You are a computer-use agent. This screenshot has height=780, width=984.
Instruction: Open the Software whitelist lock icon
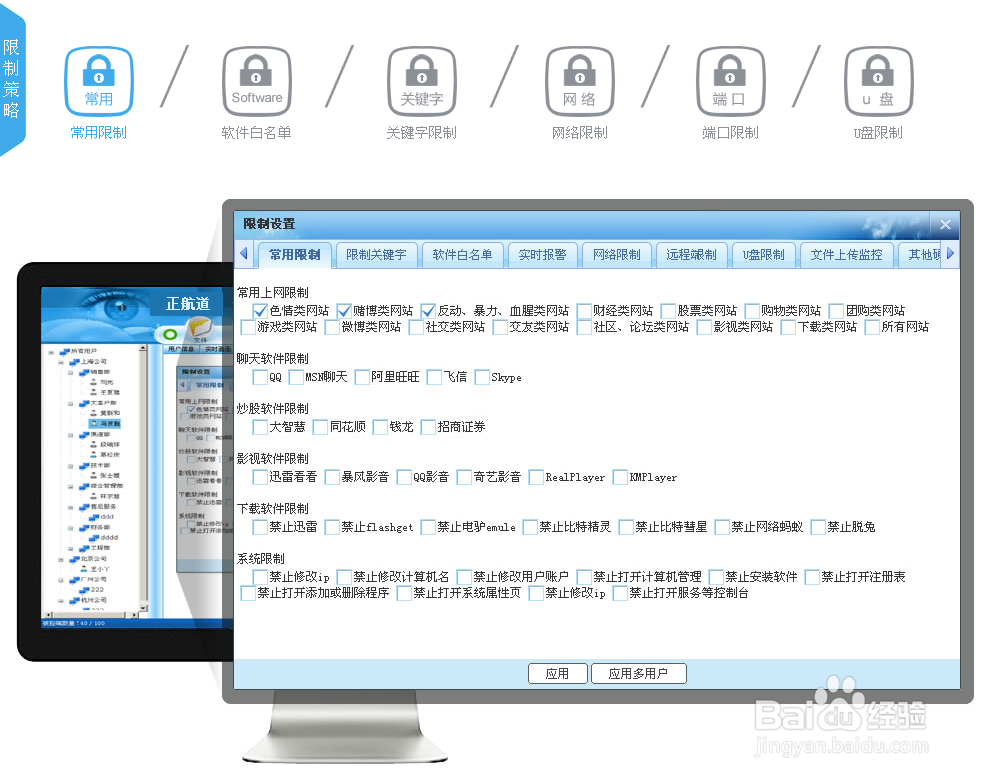(257, 81)
